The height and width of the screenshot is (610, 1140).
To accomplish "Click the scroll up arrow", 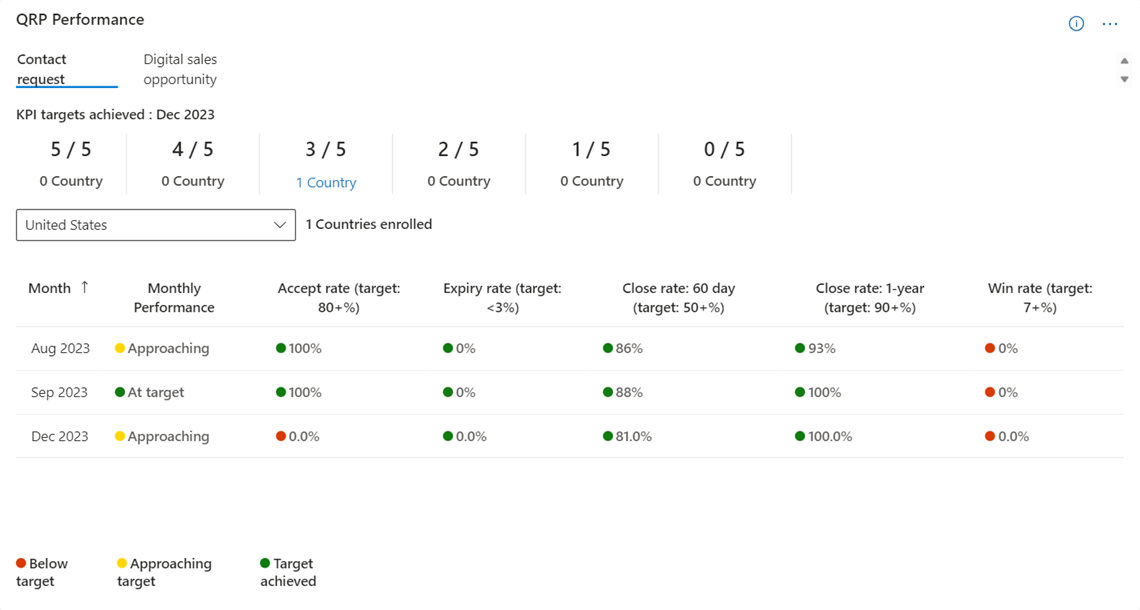I will [1124, 61].
